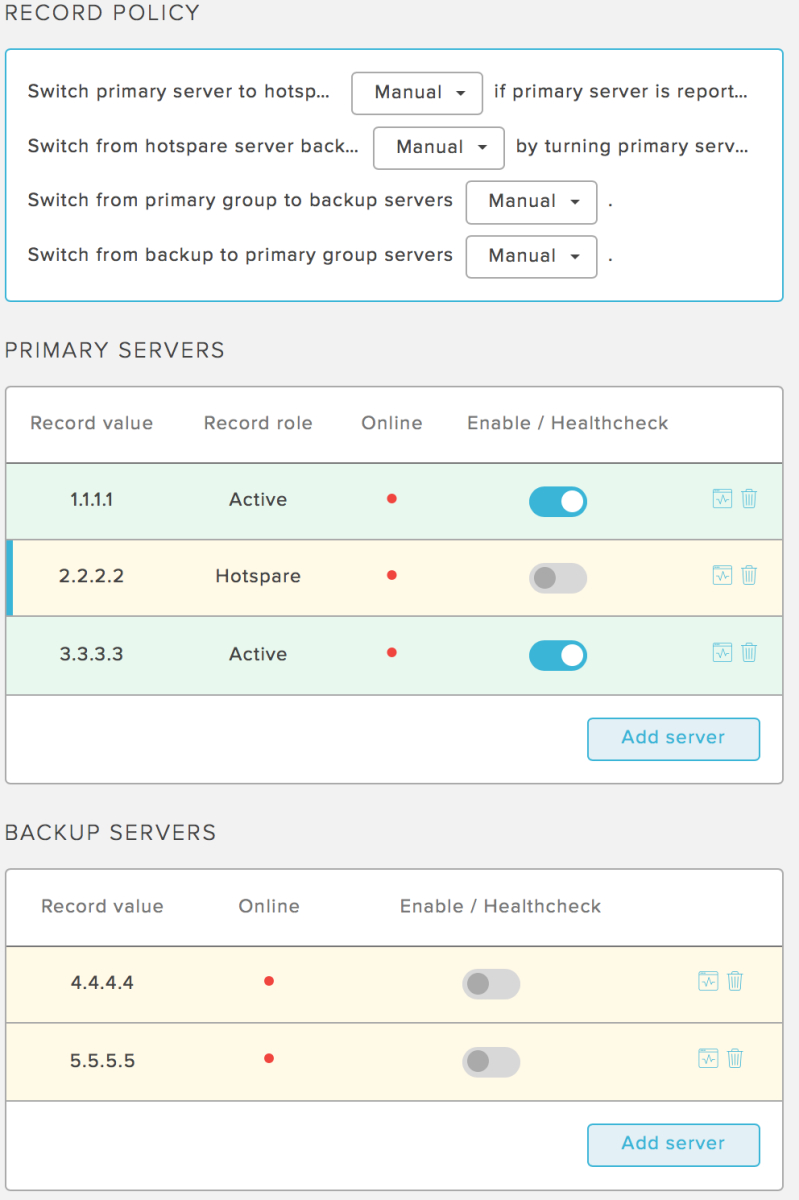
Task: Turn off toggle for server 3.3.3.3
Action: pos(558,655)
